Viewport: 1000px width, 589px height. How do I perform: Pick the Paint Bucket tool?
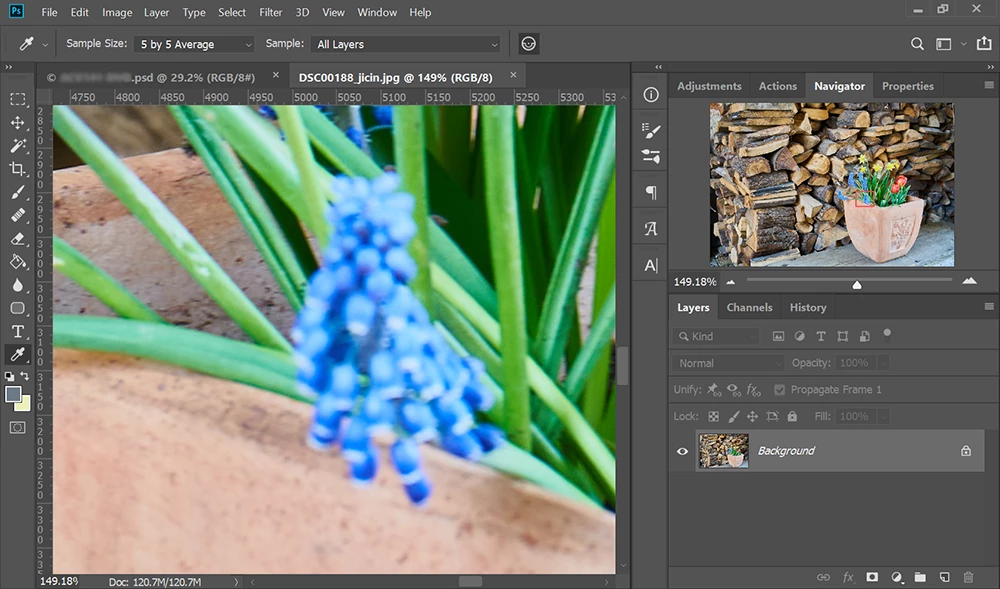click(17, 262)
